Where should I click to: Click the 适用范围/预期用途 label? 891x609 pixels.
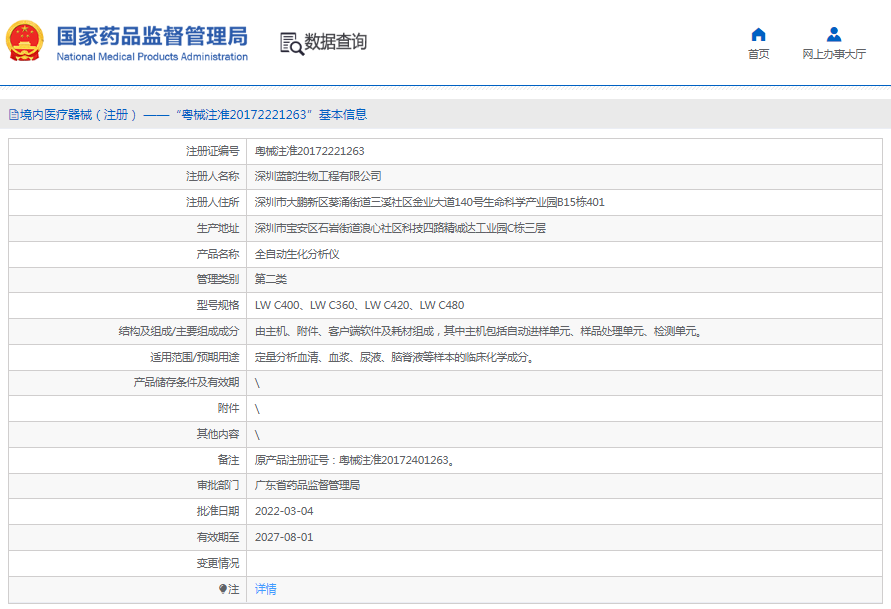tap(194, 357)
